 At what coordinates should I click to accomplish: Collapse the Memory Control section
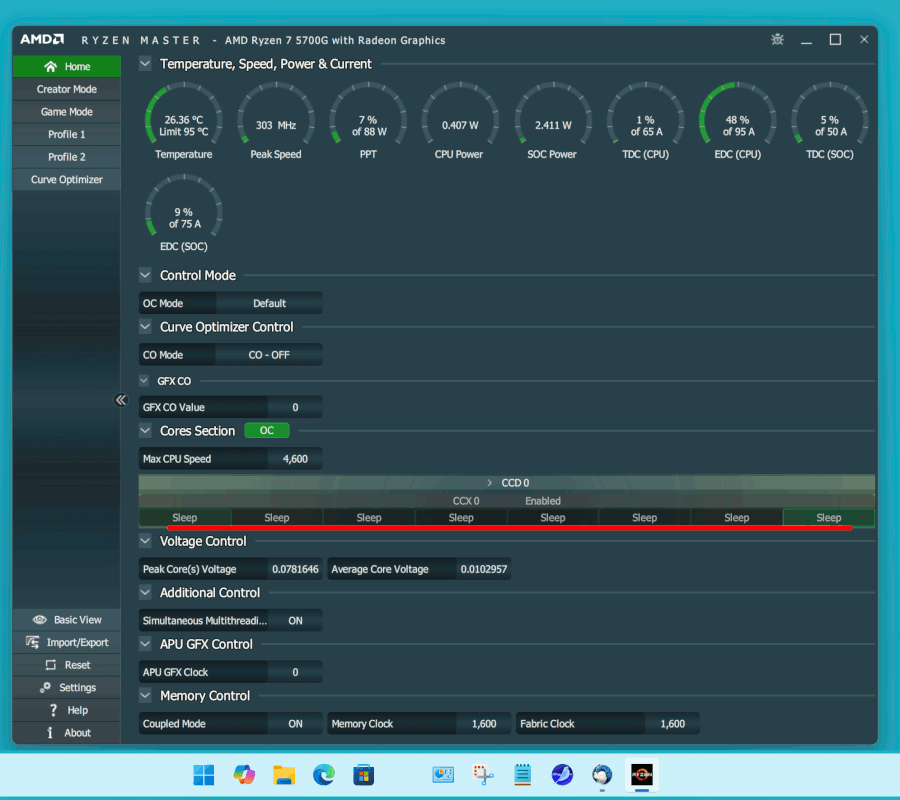[145, 696]
